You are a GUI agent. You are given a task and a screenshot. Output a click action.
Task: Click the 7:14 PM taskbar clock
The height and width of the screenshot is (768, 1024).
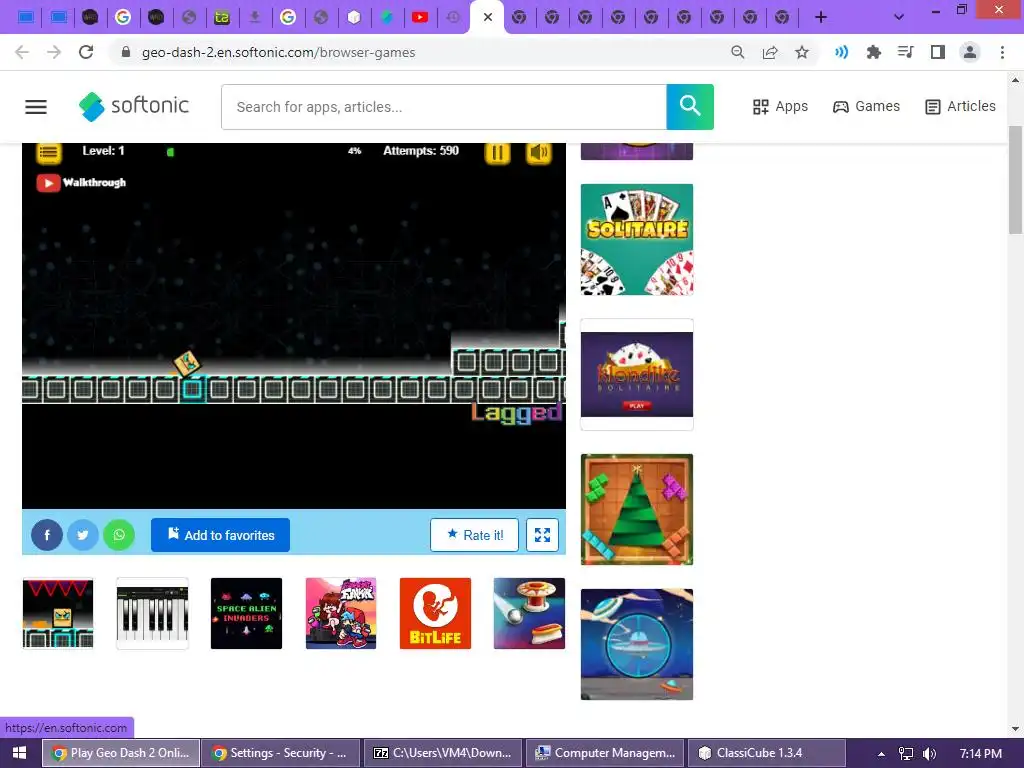tap(980, 754)
